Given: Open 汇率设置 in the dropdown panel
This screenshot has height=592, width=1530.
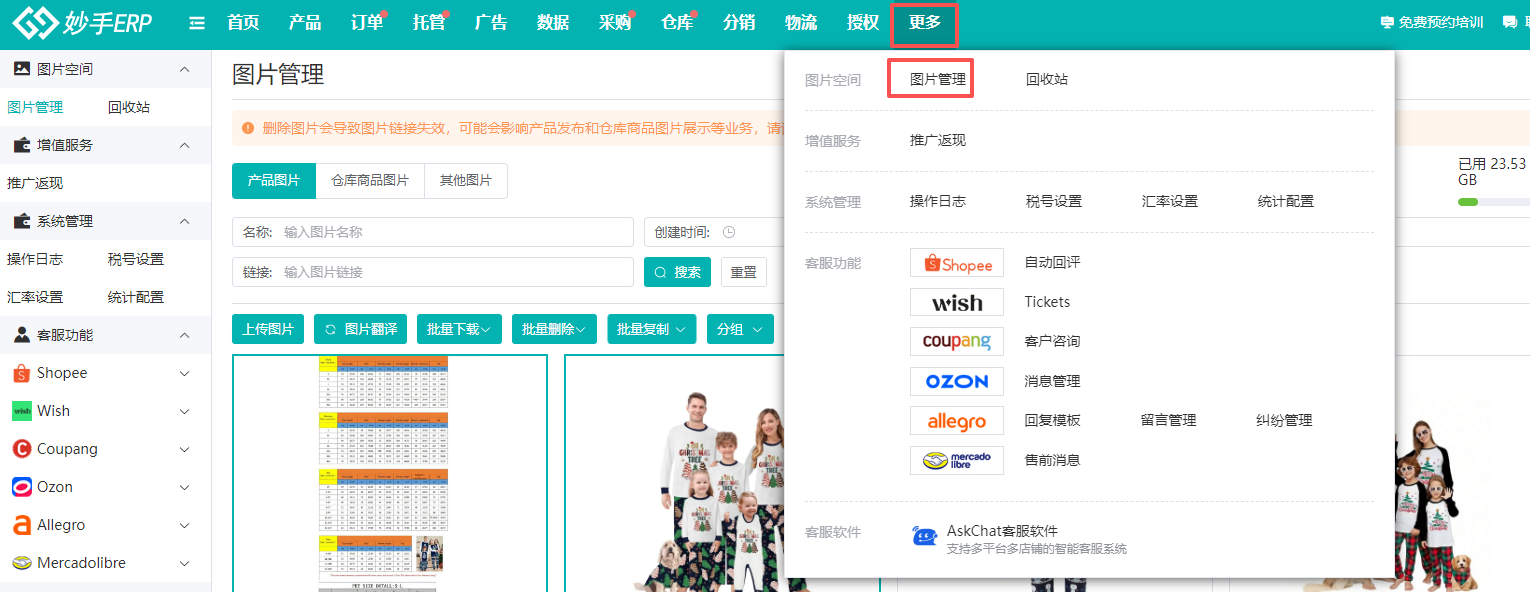Looking at the screenshot, I should [1170, 201].
